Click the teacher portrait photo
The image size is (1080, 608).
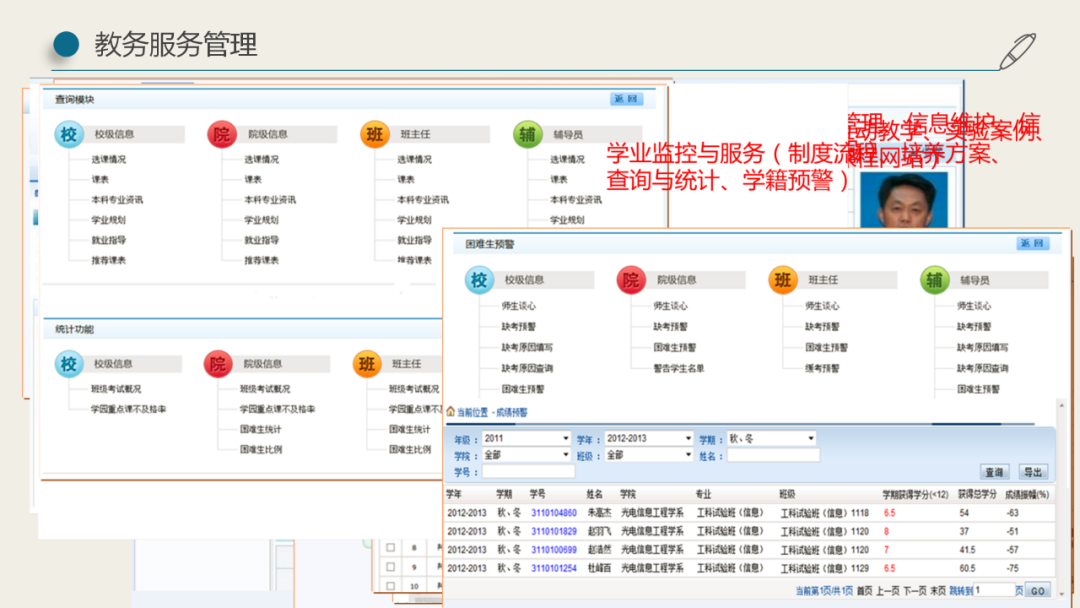pos(904,200)
